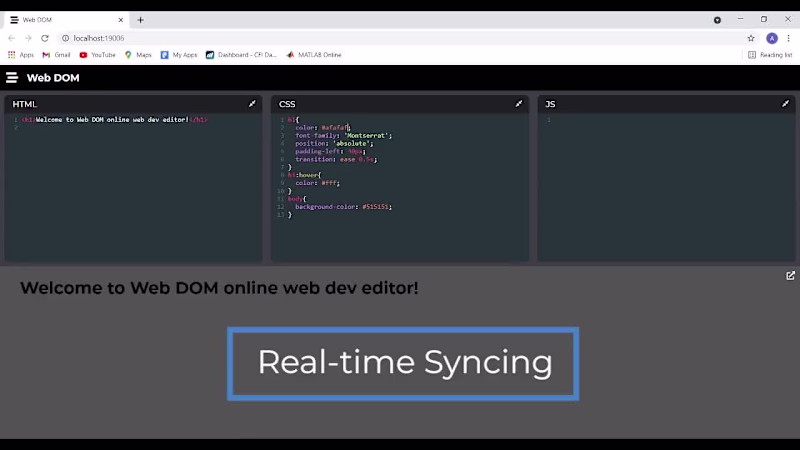Click the 'color: #afafaf' CSS line
800x450 pixels.
point(322,128)
